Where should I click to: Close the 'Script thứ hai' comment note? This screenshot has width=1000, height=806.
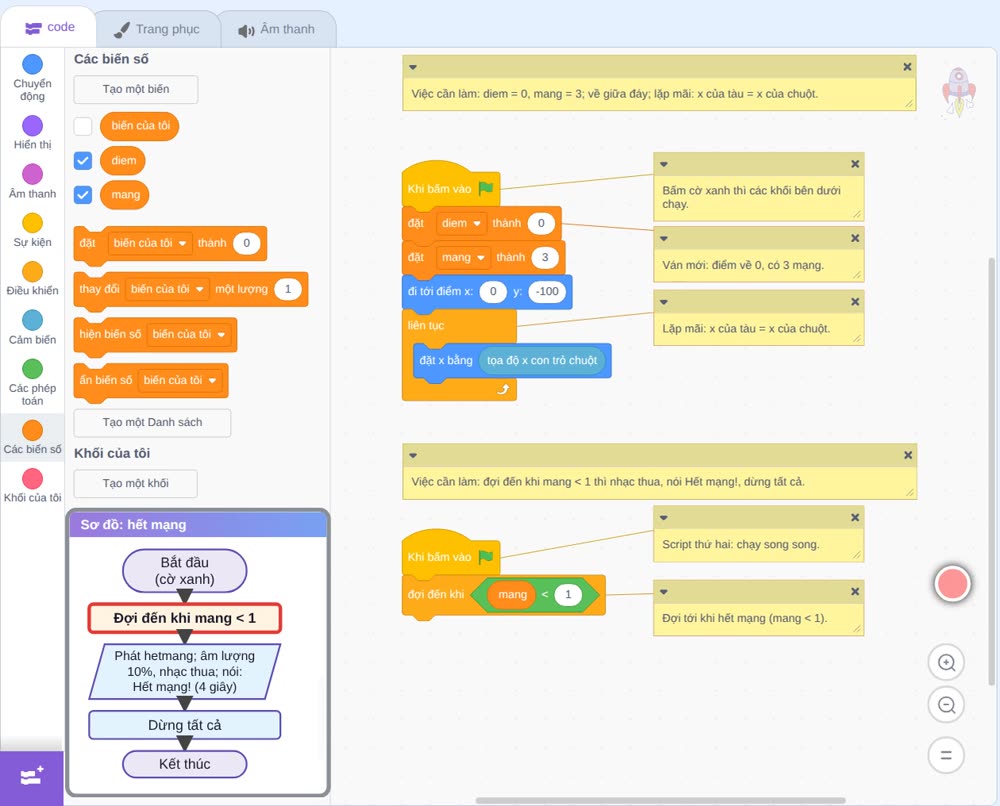[855, 517]
